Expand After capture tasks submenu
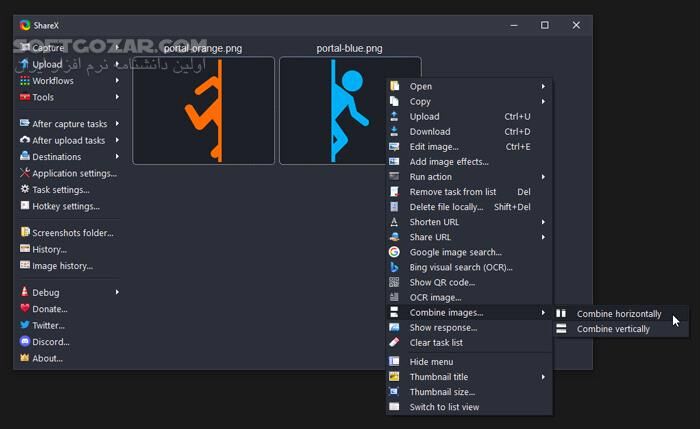This screenshot has width=700, height=429. [117, 124]
